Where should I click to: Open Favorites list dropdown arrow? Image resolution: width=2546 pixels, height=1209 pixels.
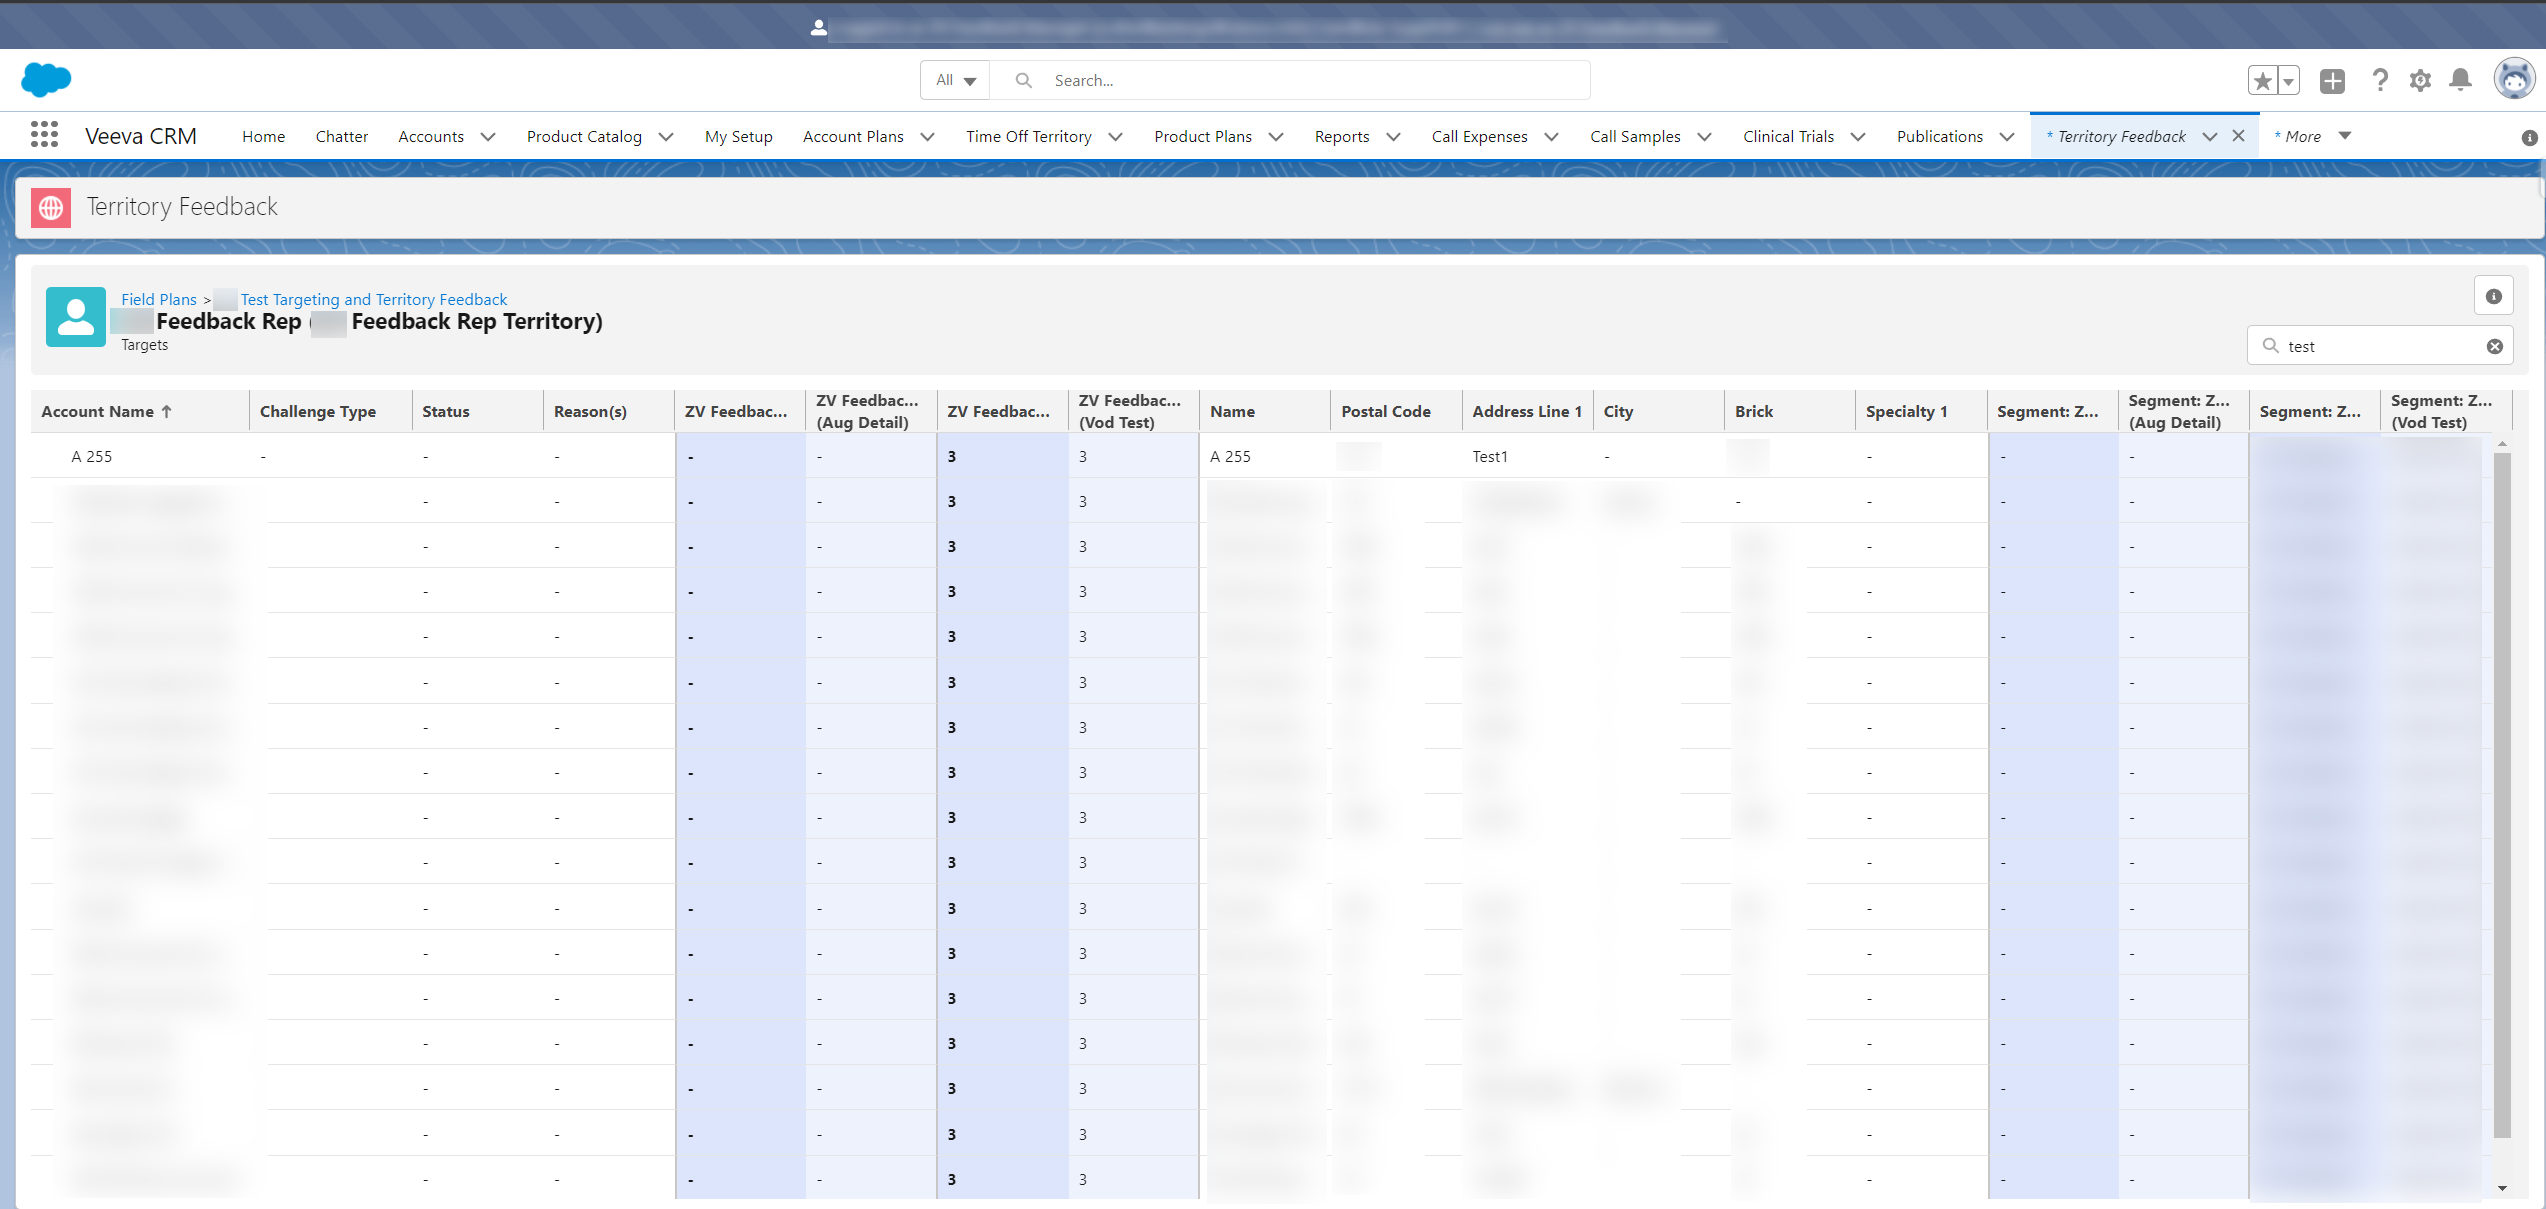pos(2288,81)
